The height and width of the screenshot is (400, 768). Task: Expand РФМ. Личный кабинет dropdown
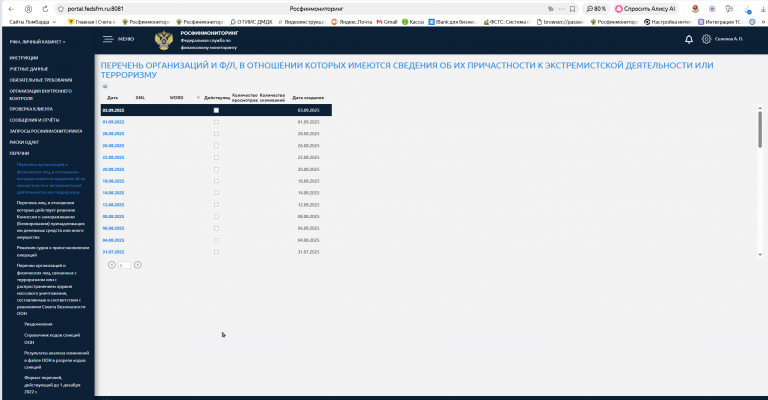point(37,42)
